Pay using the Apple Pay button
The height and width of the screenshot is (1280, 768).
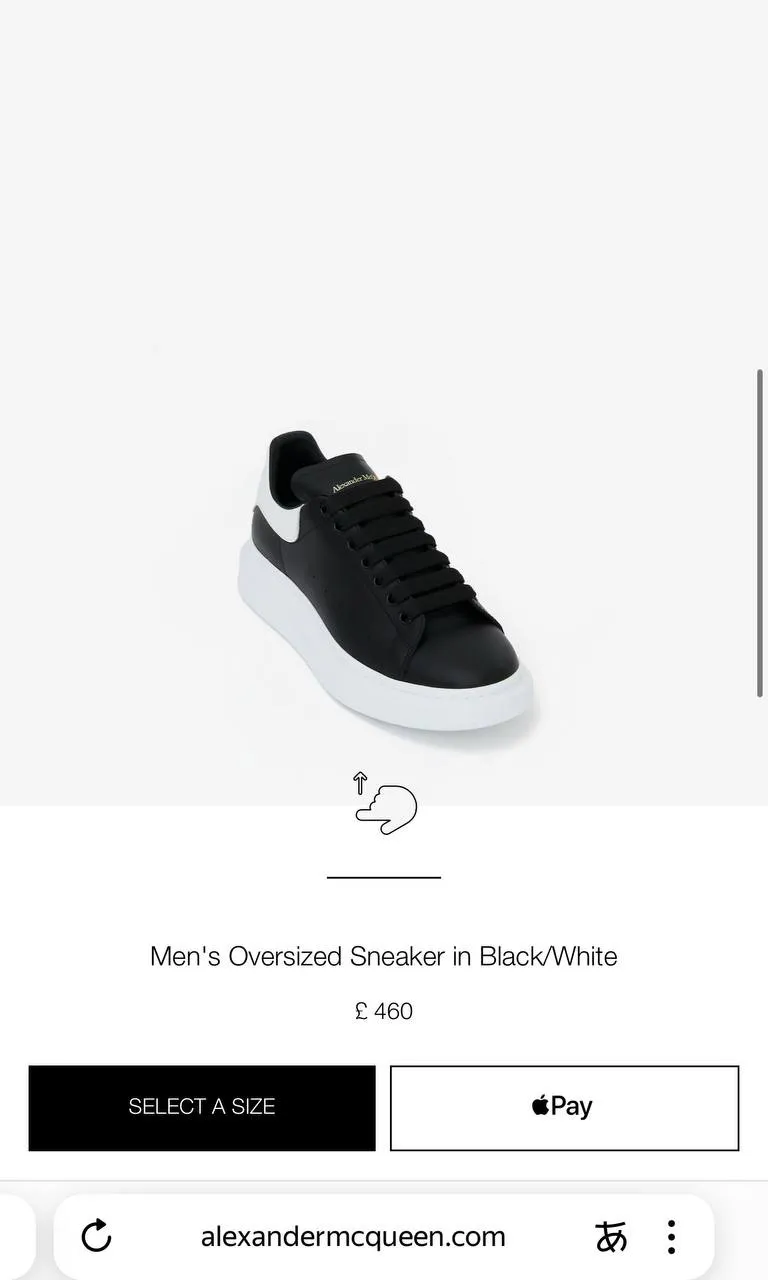pyautogui.click(x=564, y=1107)
